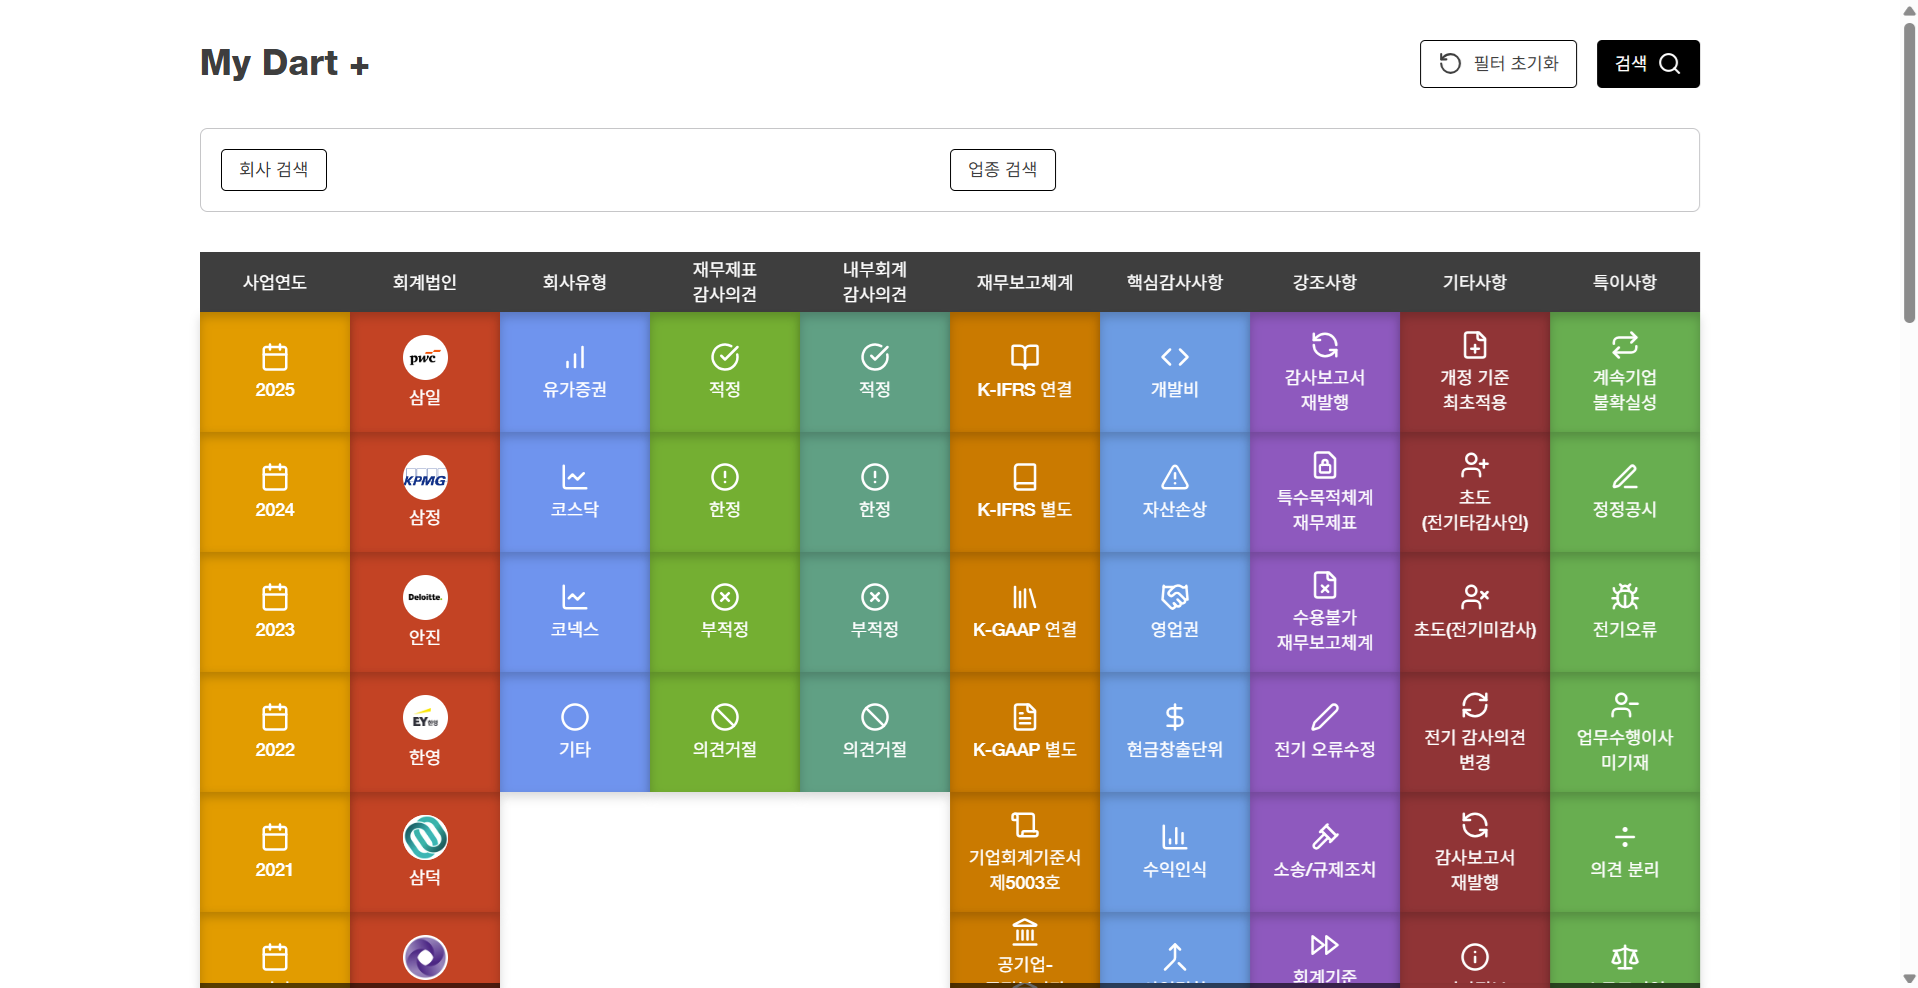1918x988 pixels.
Task: Select the EY 한영 firm tile
Action: click(424, 732)
